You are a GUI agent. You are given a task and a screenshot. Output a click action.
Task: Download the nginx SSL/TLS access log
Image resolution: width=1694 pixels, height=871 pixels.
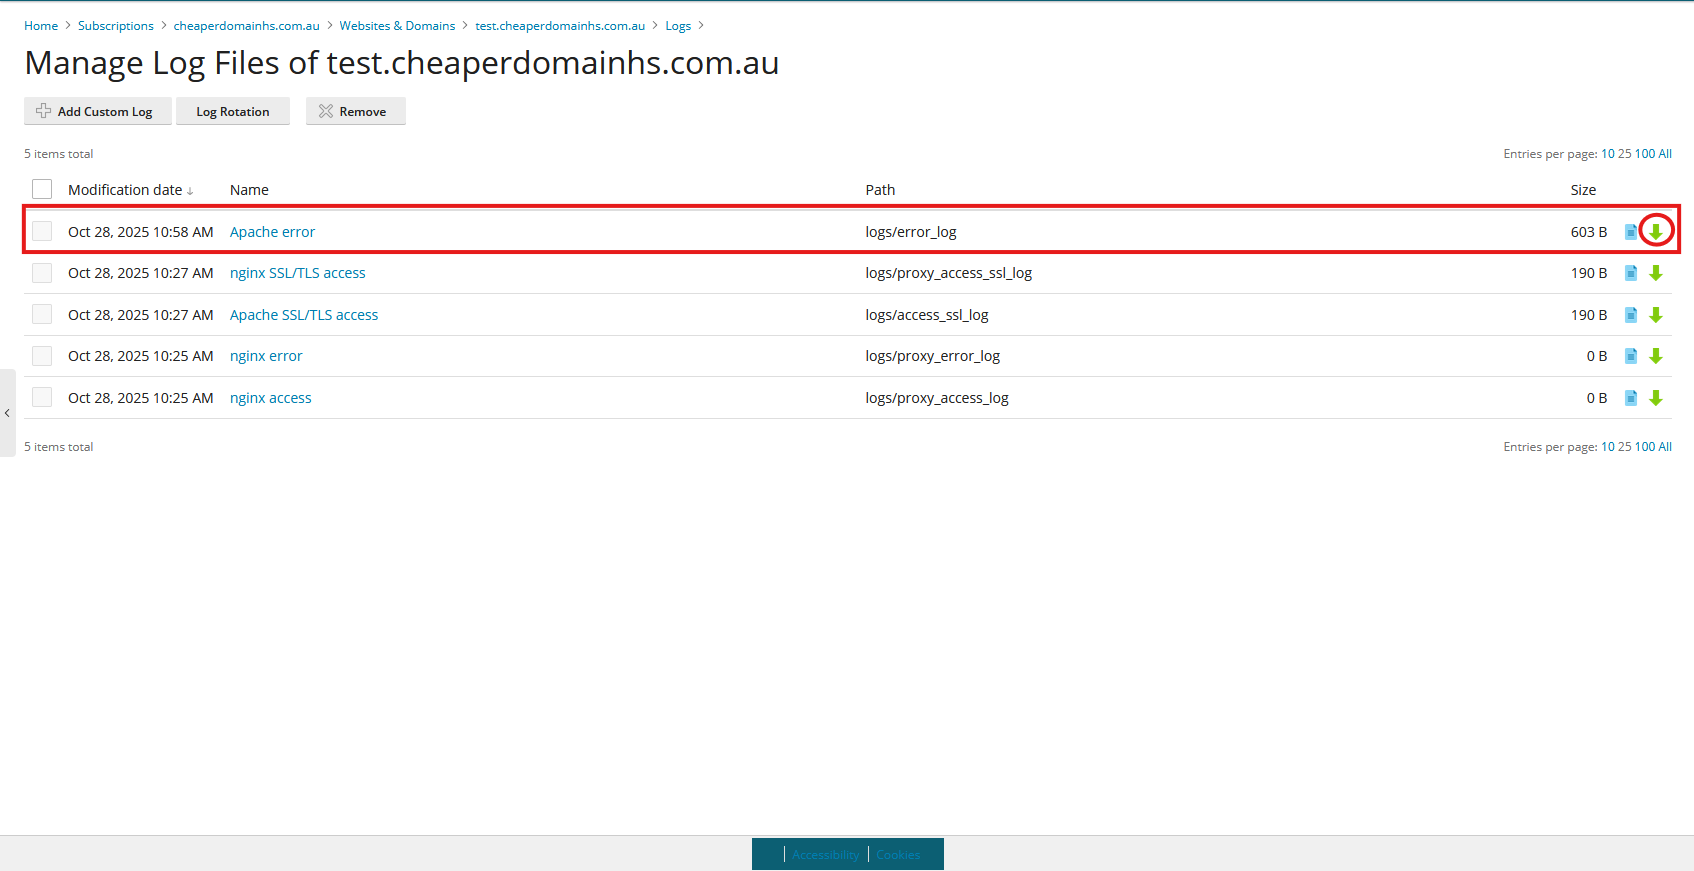pyautogui.click(x=1656, y=273)
